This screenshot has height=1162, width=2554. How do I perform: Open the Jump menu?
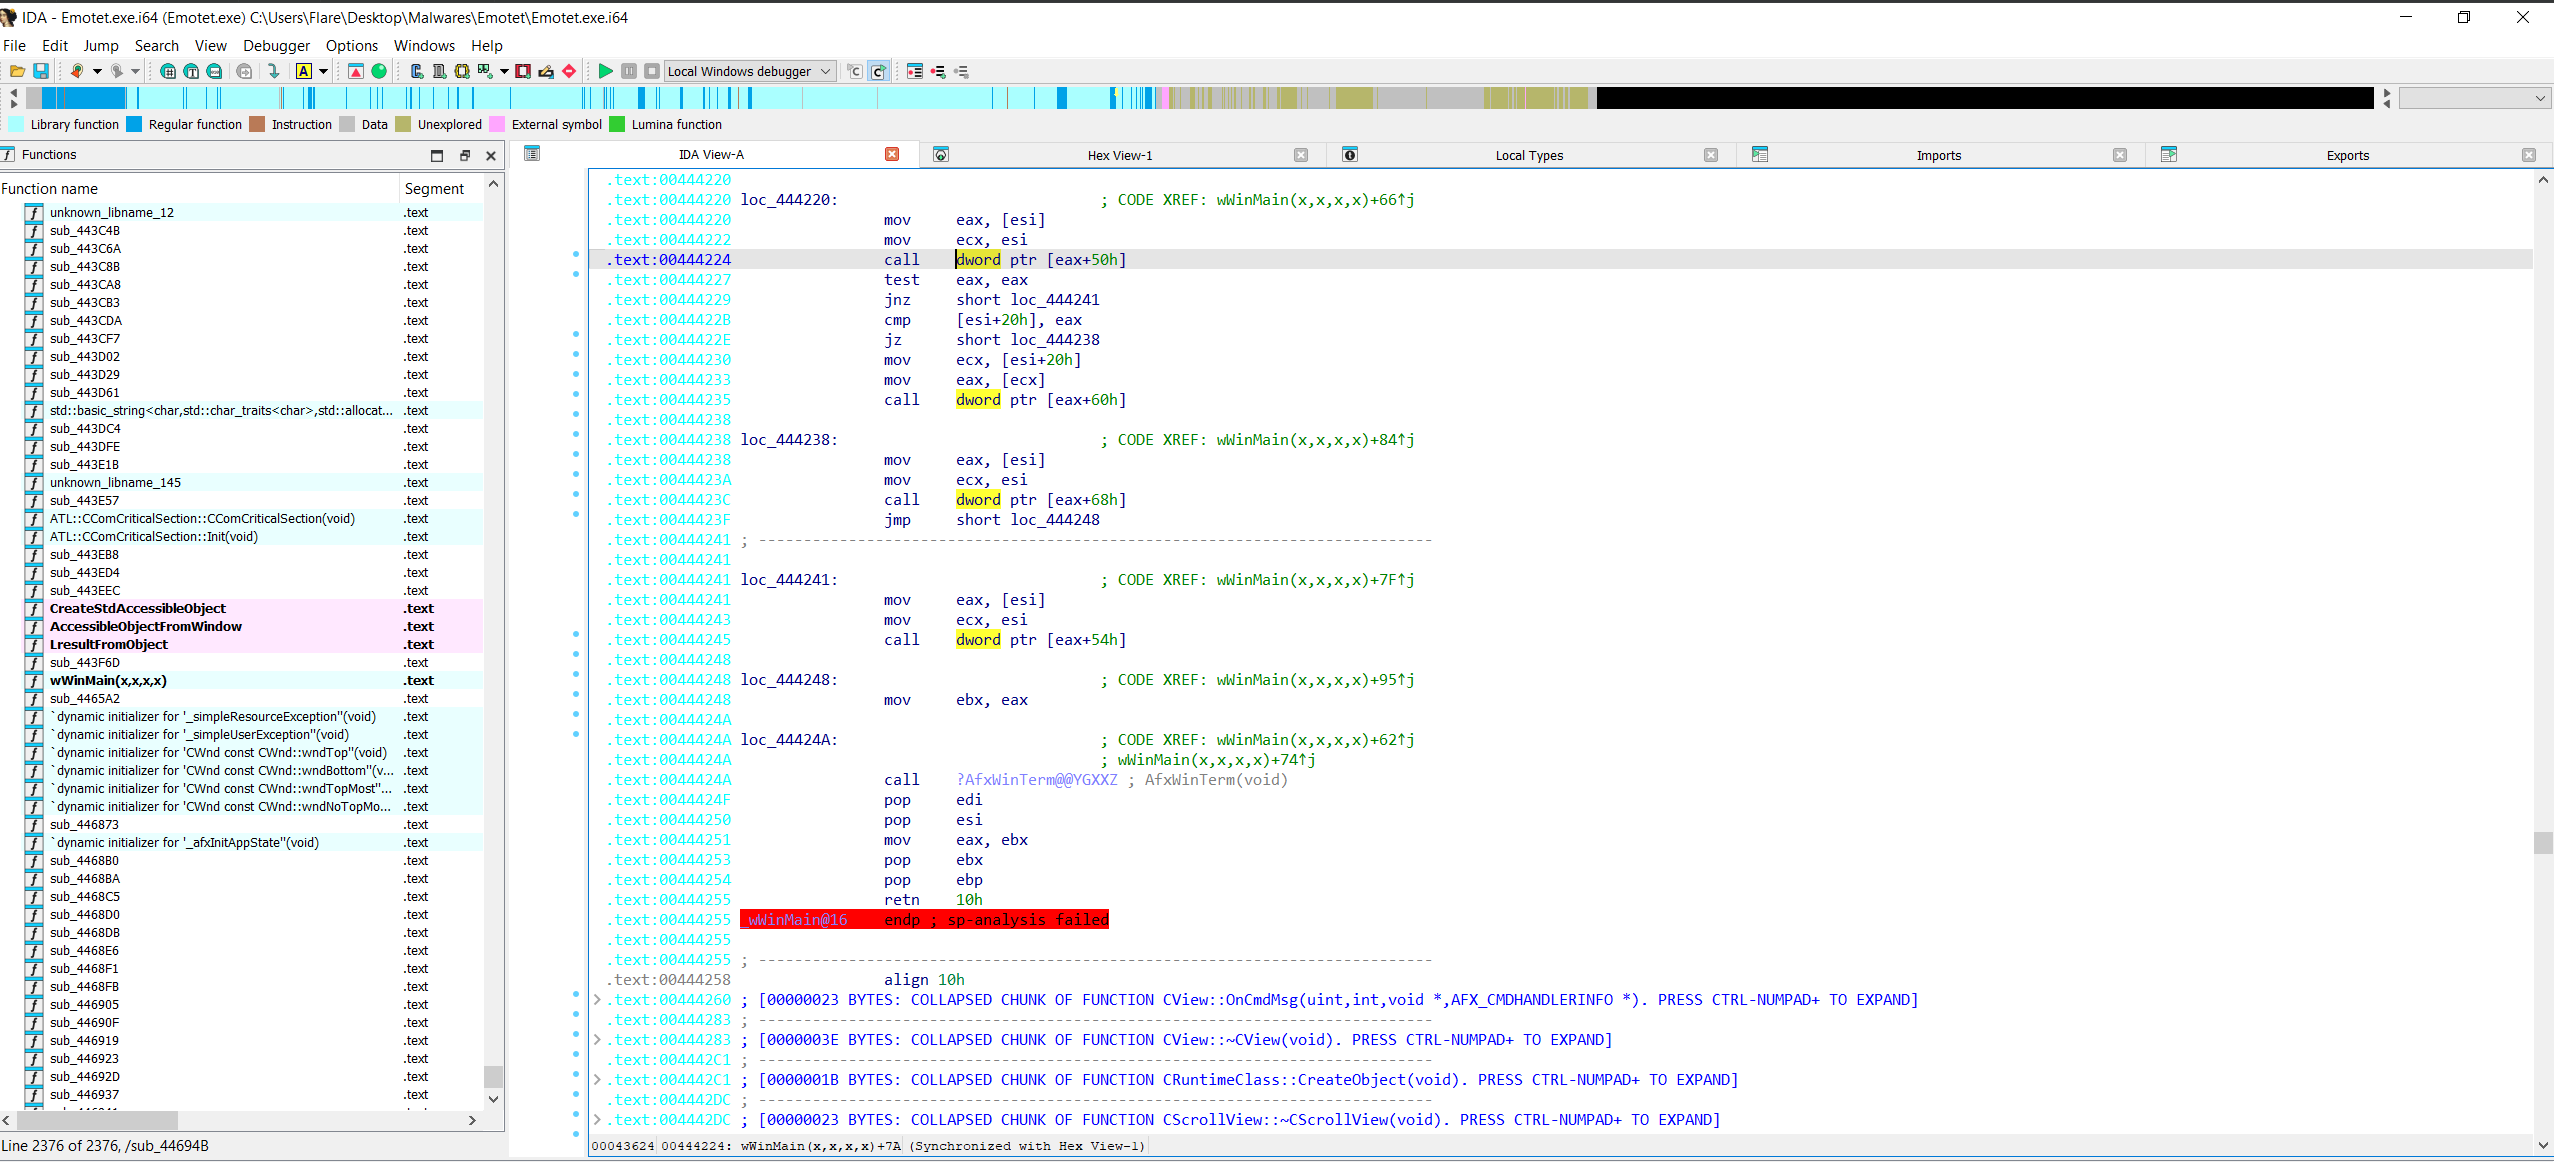click(x=100, y=46)
